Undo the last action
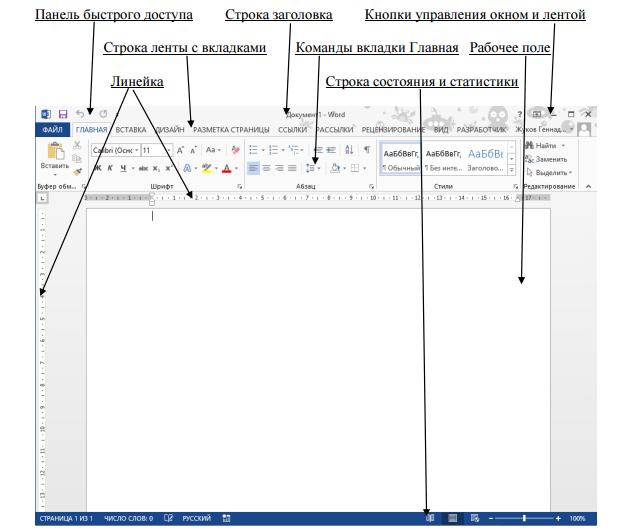The width and height of the screenshot is (637, 530). 80,114
